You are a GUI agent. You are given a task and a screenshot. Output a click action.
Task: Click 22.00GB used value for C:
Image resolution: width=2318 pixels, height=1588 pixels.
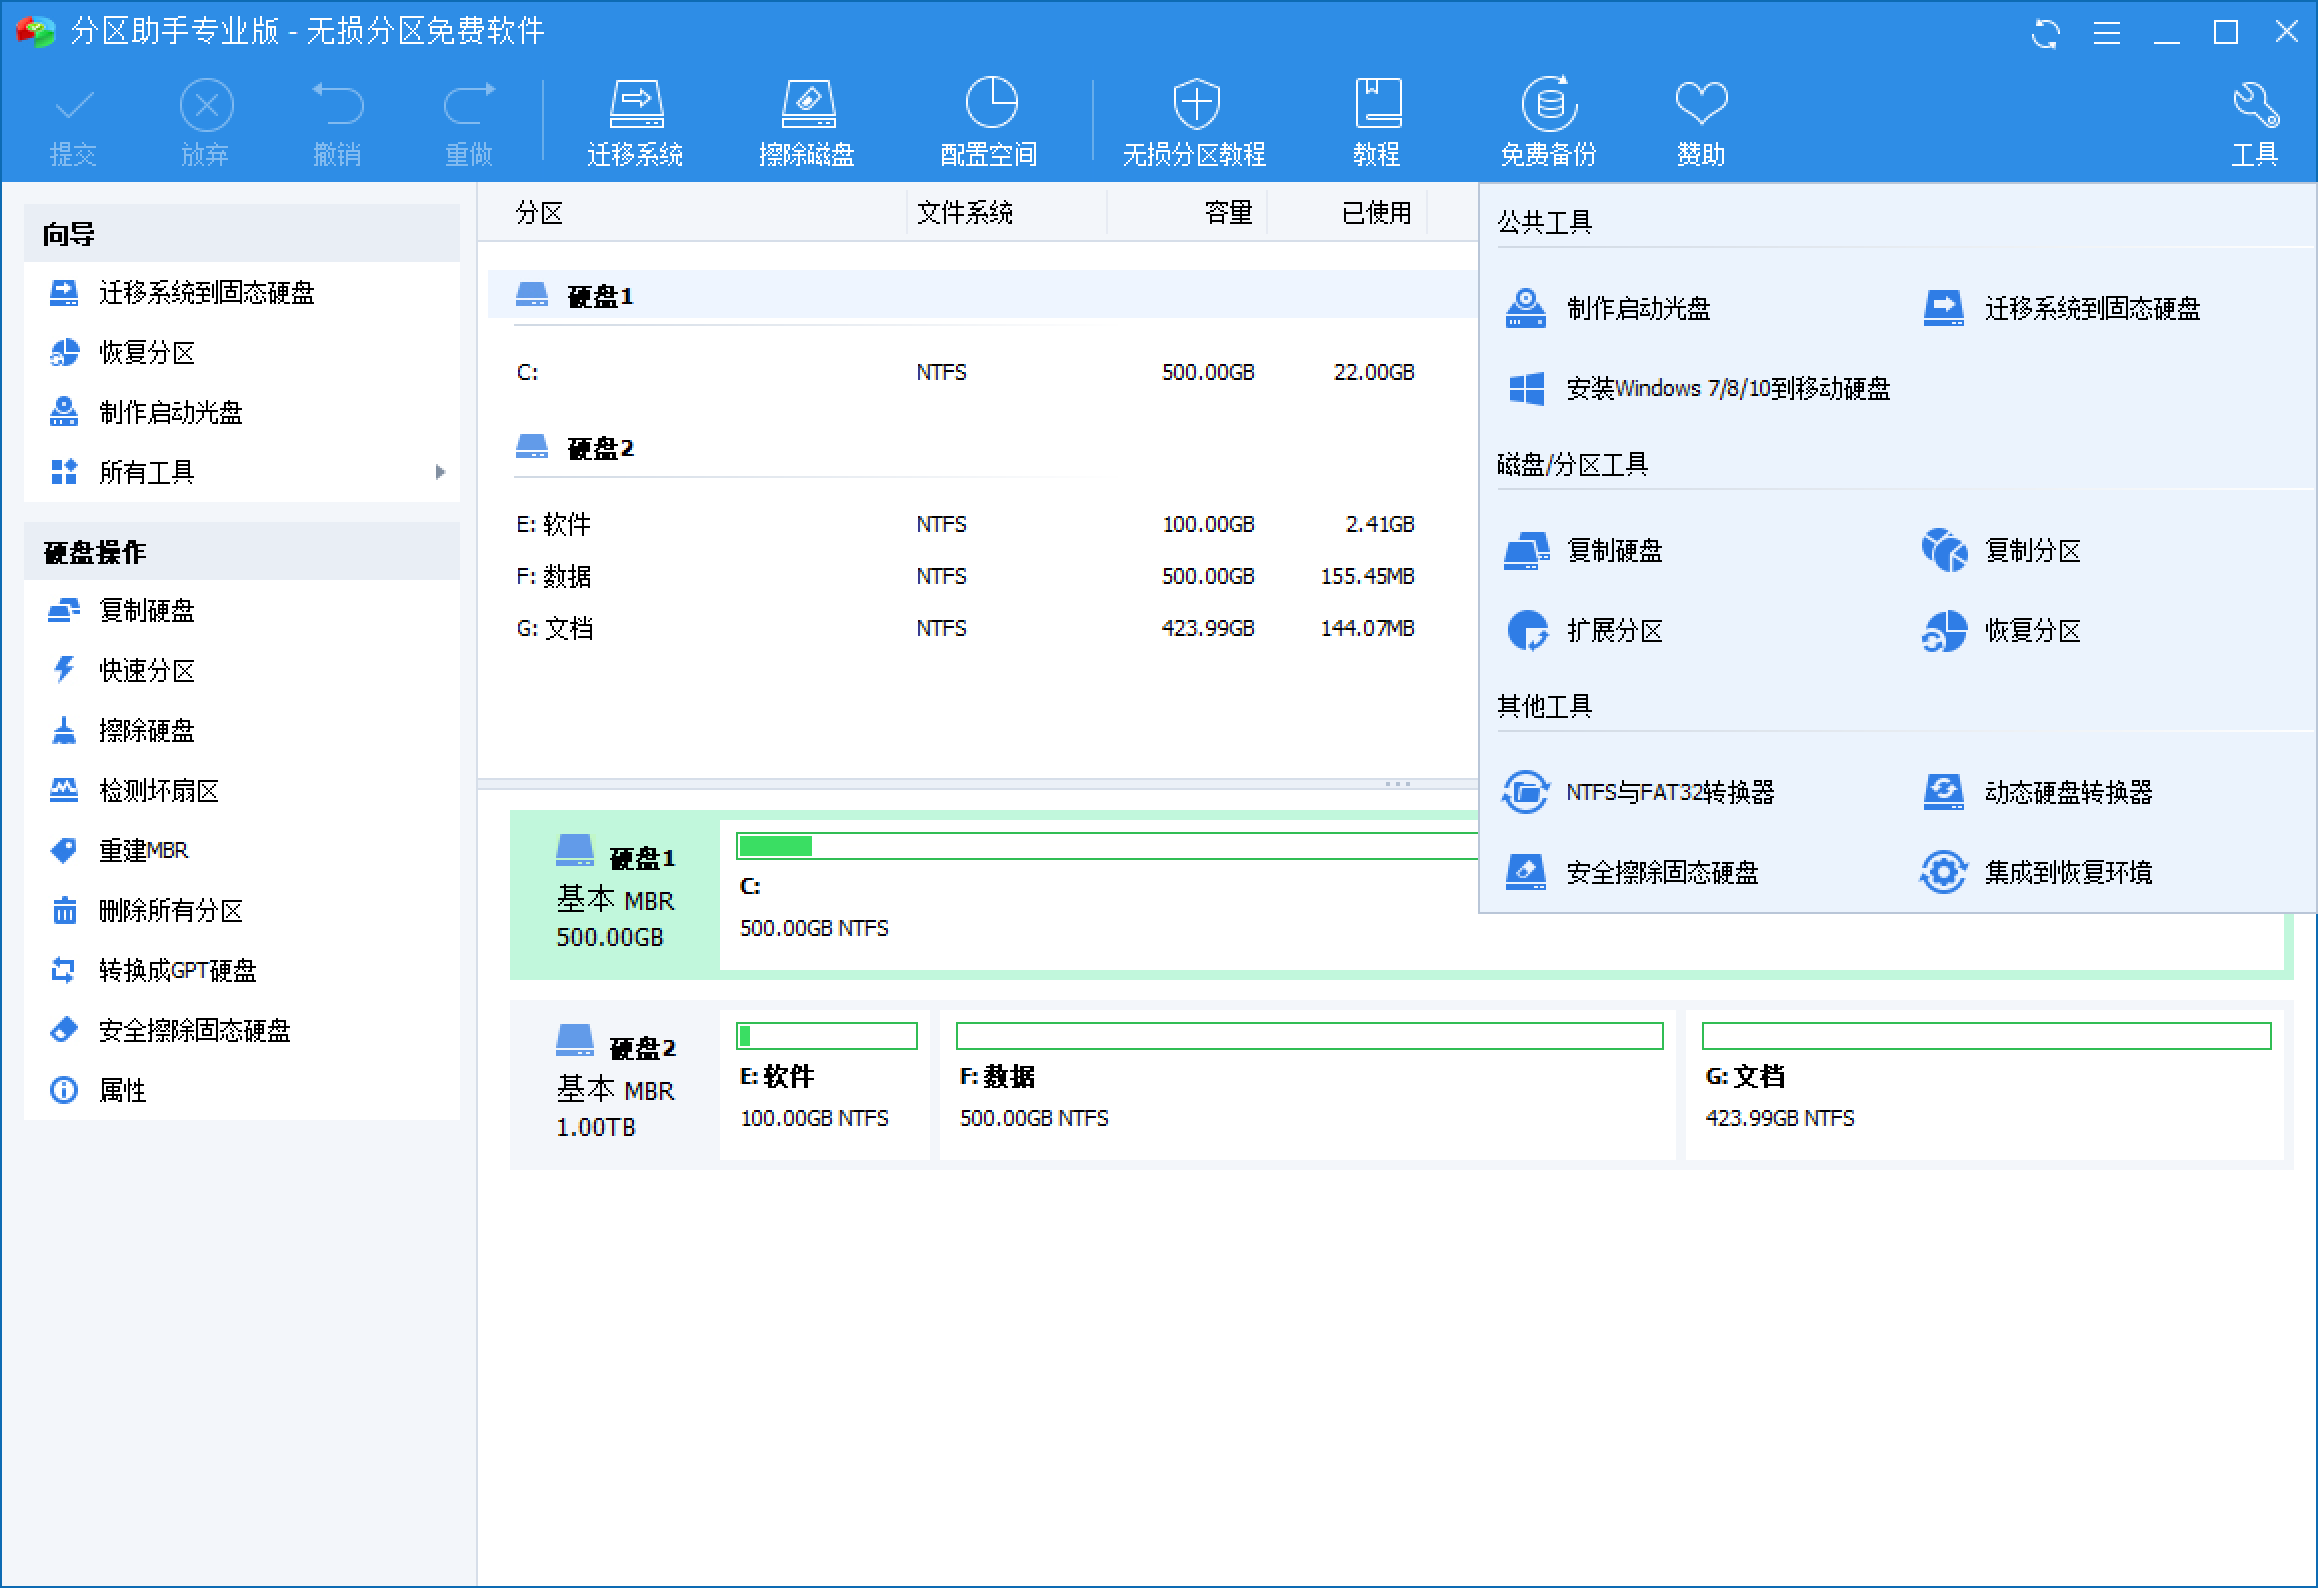click(1374, 372)
